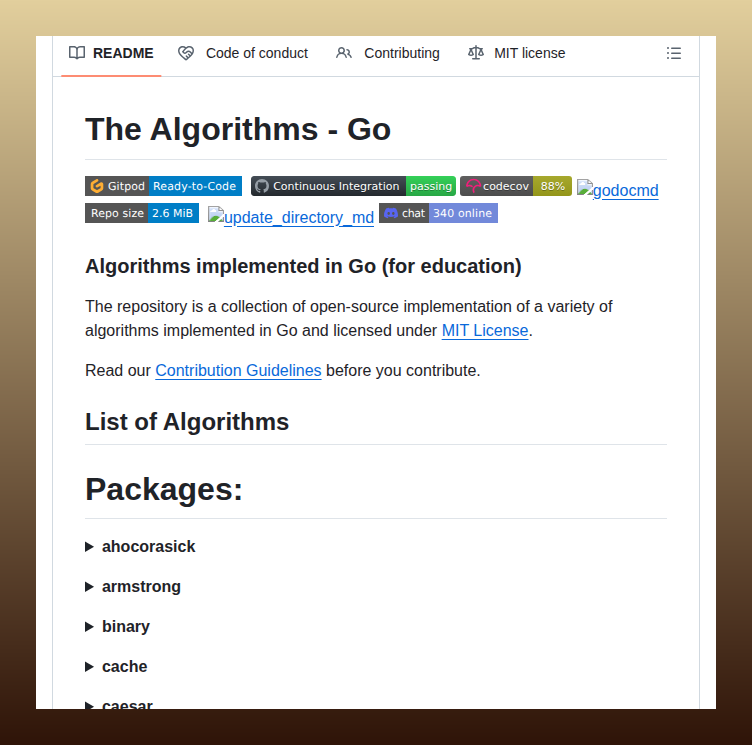Screen dimensions: 752x745
Task: Switch to the Contributing tab
Action: tap(388, 53)
